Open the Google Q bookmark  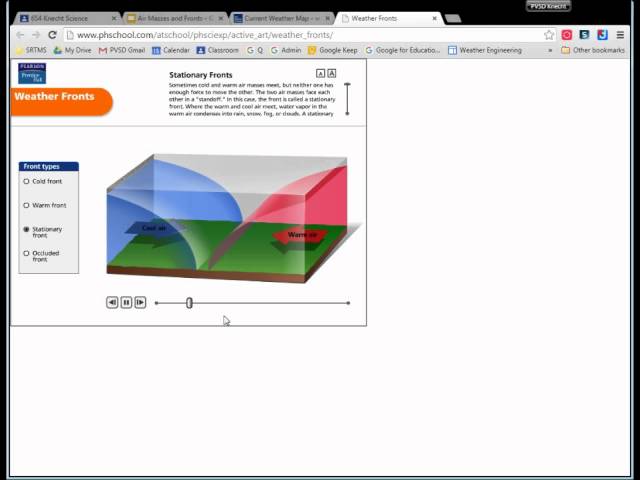(x=255, y=50)
